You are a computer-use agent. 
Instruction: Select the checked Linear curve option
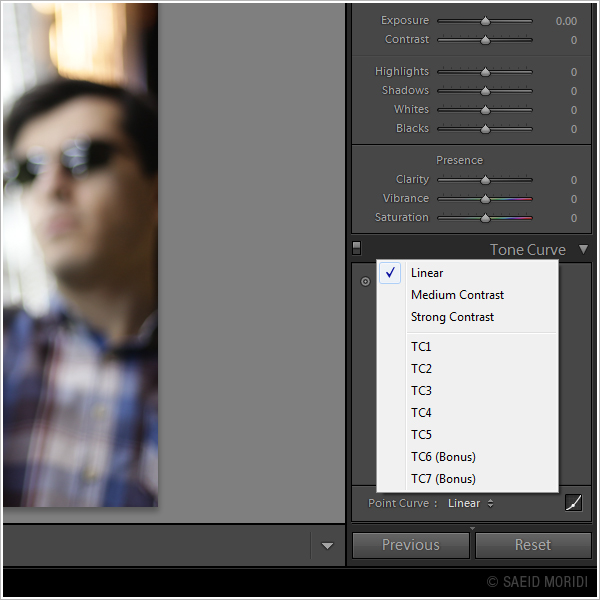(427, 273)
